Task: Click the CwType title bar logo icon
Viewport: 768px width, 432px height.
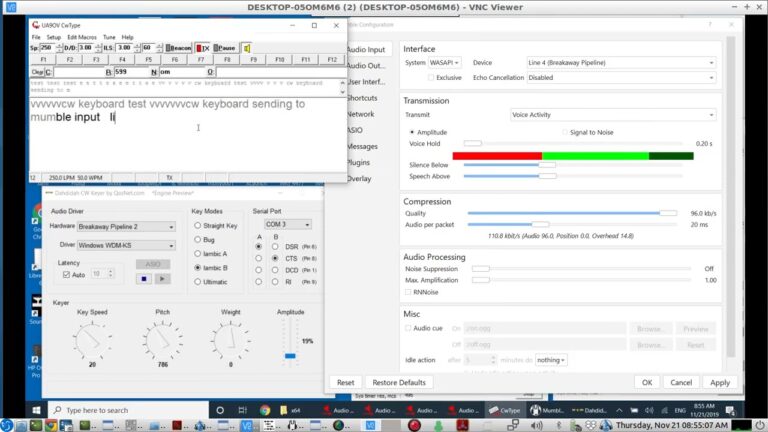Action: (36, 25)
